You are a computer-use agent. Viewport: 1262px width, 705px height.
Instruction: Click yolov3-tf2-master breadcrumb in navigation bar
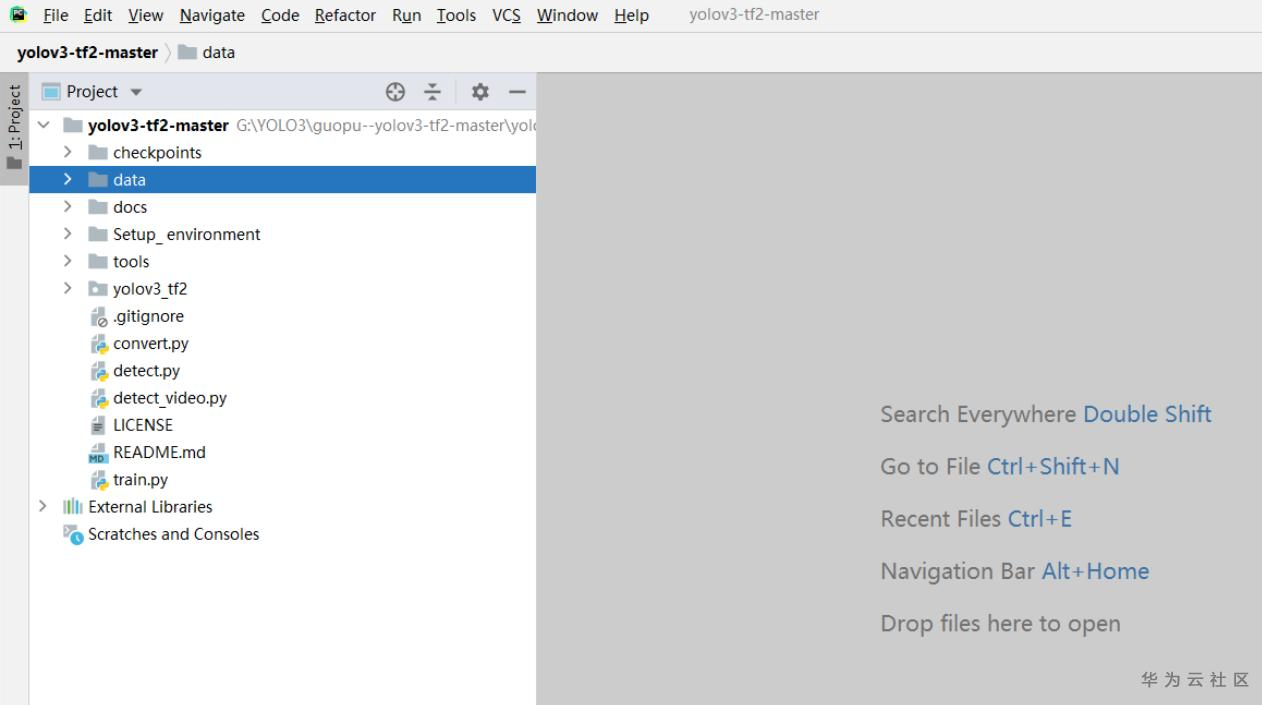pyautogui.click(x=87, y=52)
